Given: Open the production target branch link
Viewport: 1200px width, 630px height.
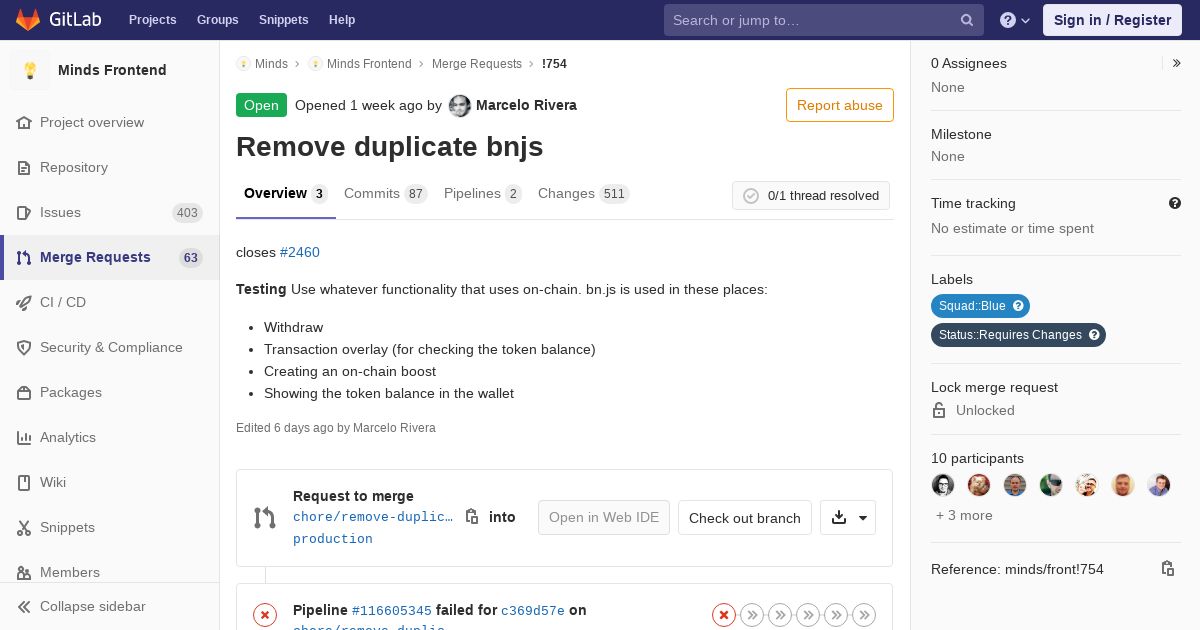Looking at the screenshot, I should tap(333, 539).
